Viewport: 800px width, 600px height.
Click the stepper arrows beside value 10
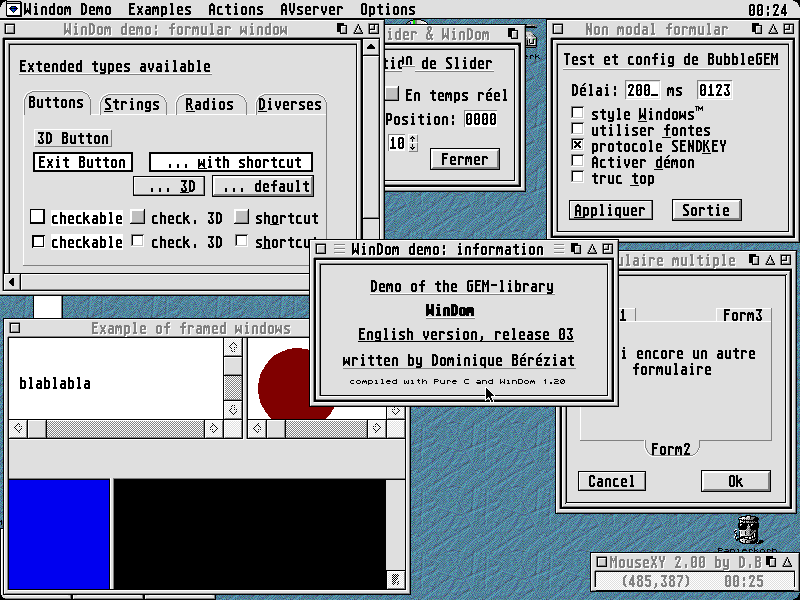[413, 143]
